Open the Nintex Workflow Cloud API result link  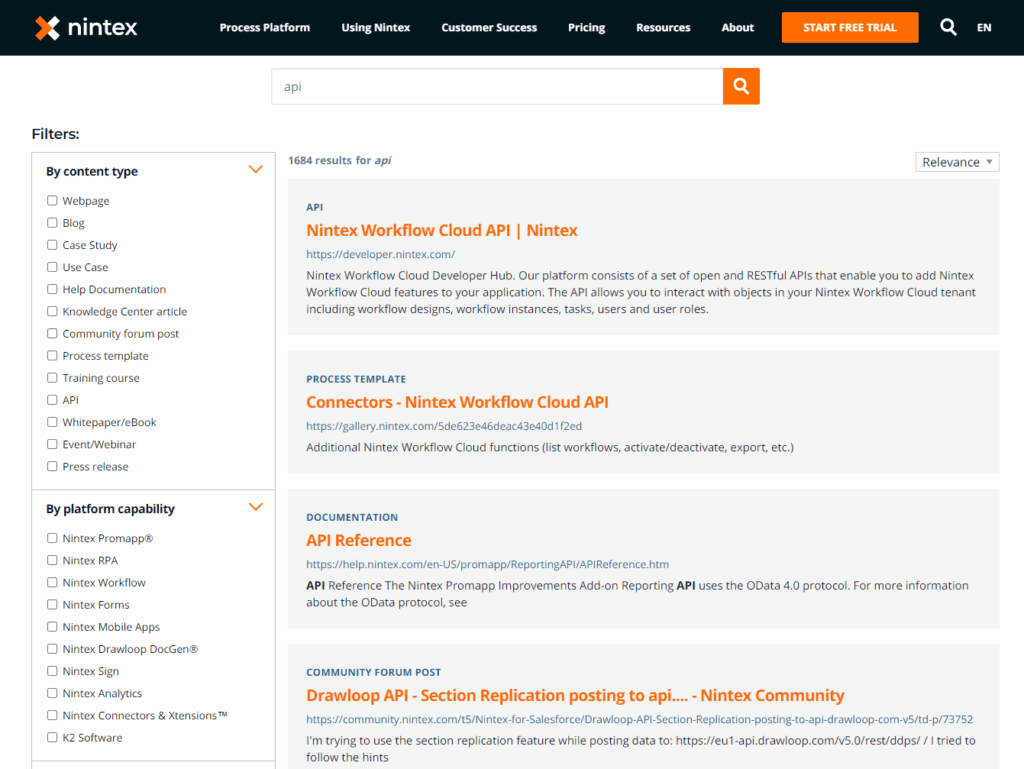[441, 230]
